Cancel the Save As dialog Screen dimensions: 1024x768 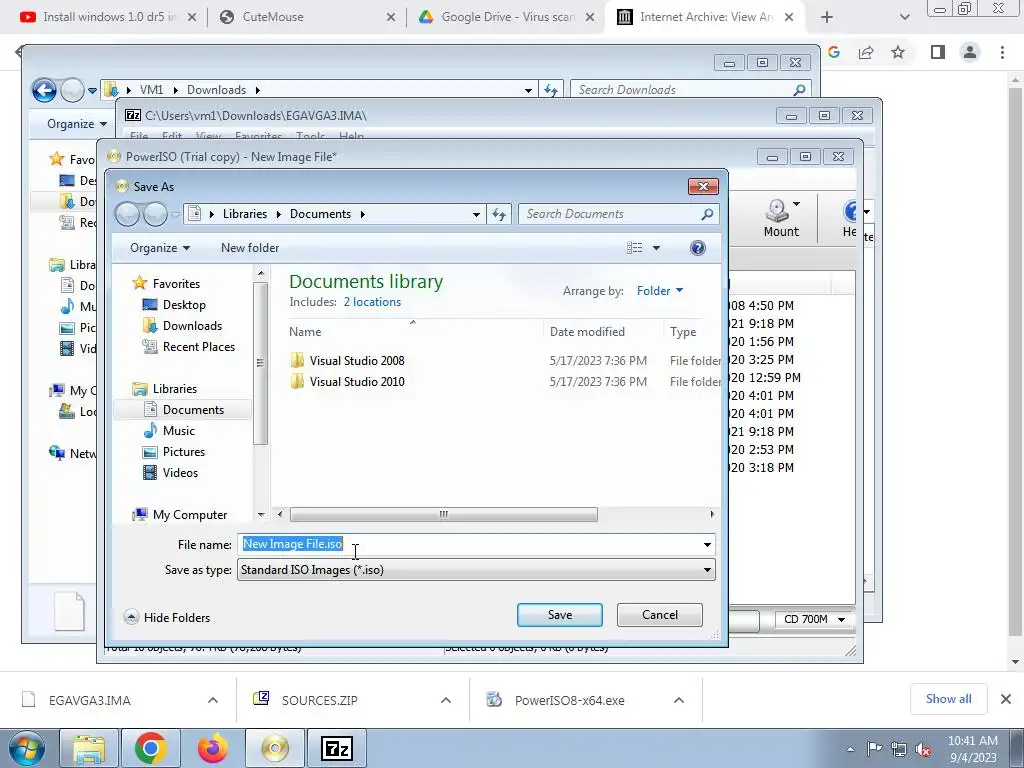pos(660,615)
